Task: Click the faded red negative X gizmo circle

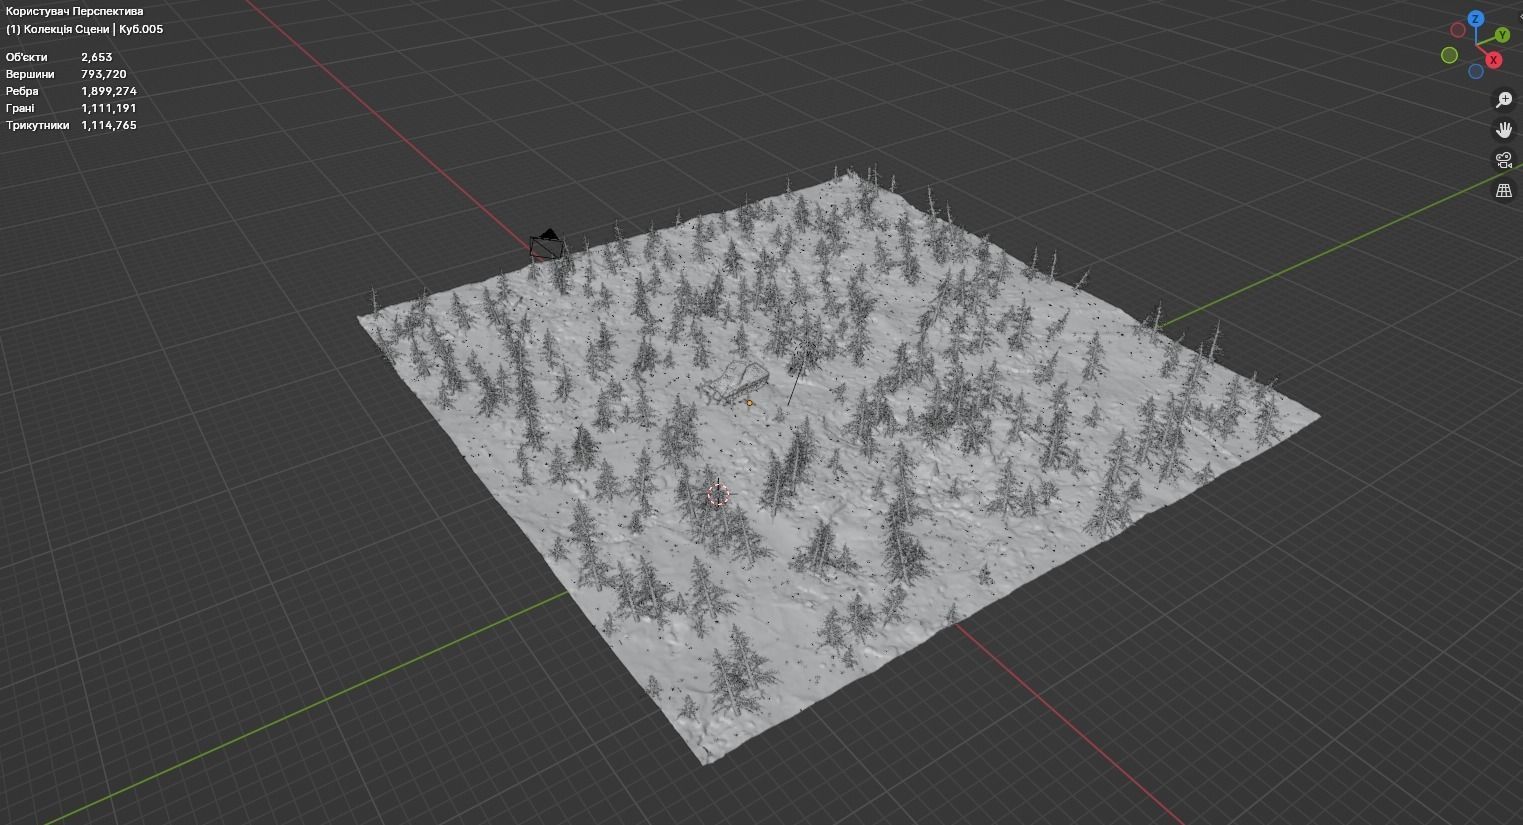Action: (x=1457, y=30)
